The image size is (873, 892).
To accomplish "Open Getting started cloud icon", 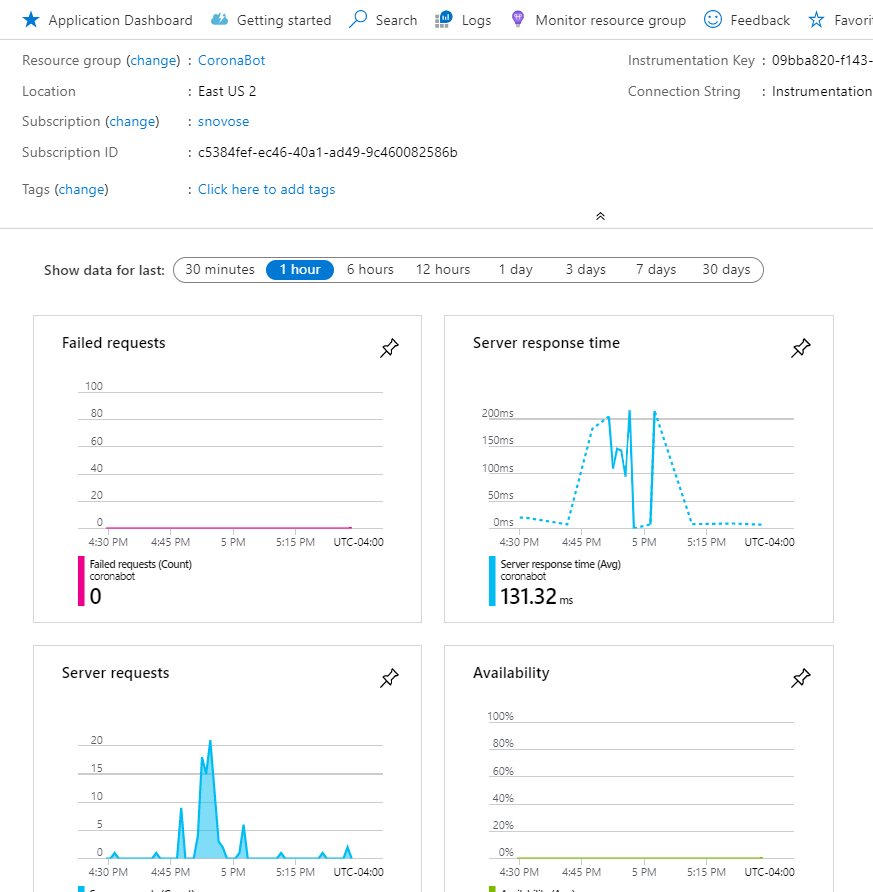I will tap(220, 20).
